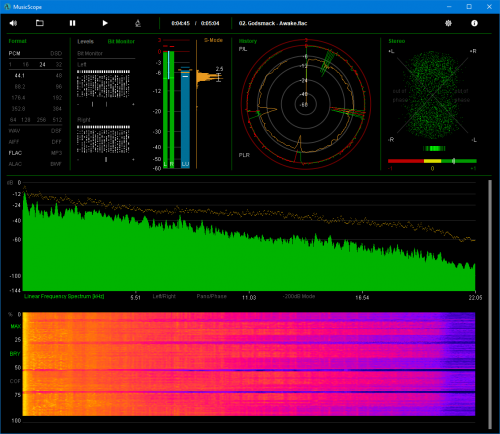
Task: Switch to the Bit Monitor tab
Action: pos(121,41)
